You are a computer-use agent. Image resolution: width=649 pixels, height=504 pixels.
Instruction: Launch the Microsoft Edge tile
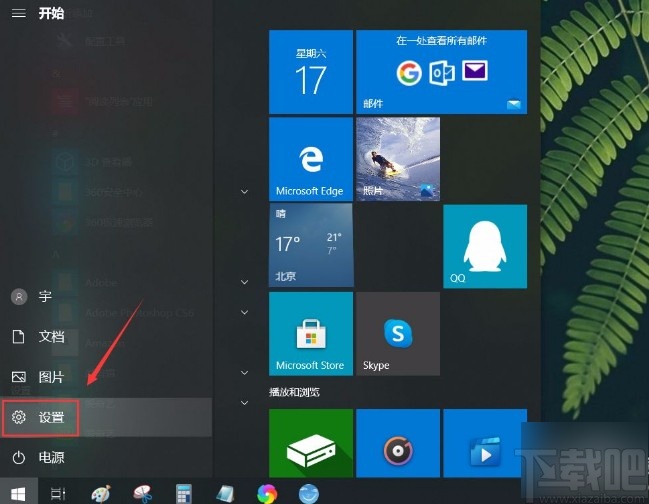[311, 159]
